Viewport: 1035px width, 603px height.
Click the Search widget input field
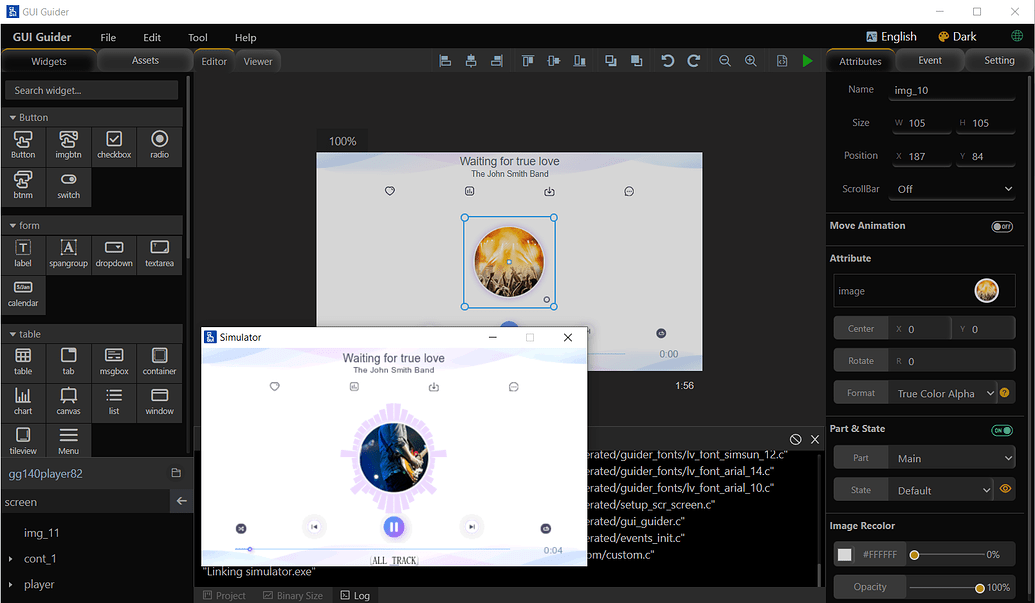point(91,90)
